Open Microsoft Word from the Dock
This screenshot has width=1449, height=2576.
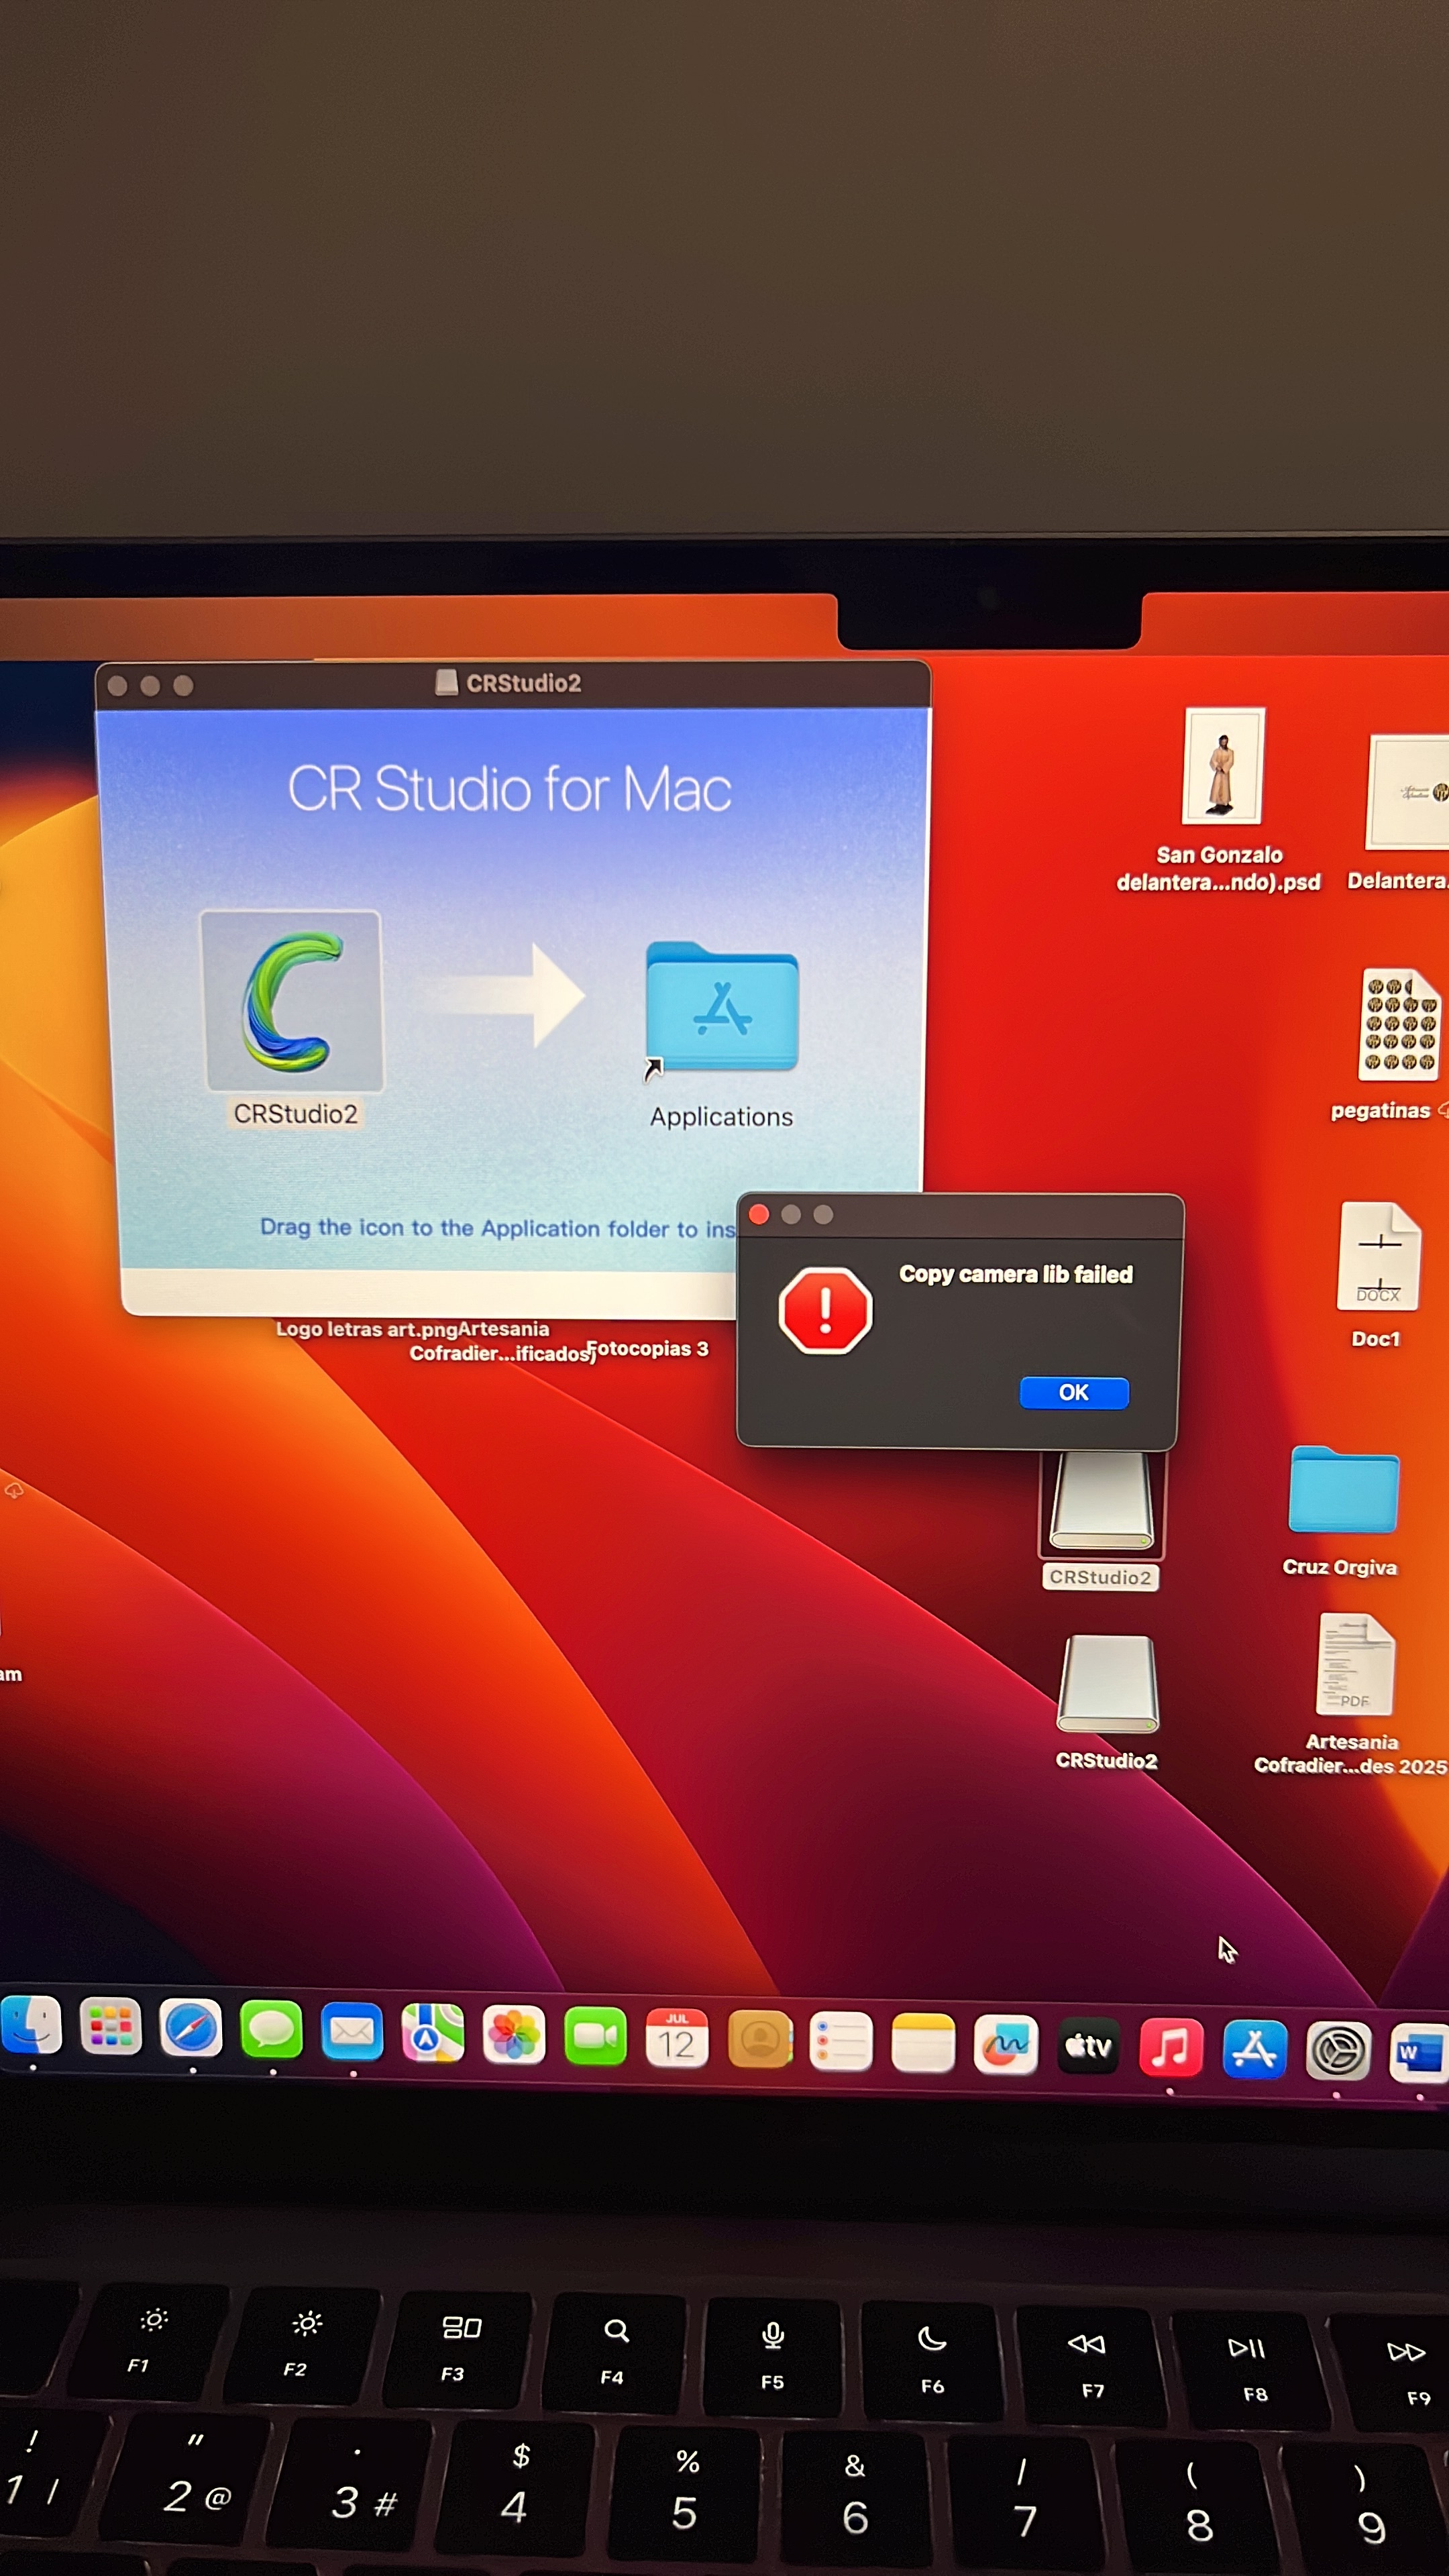point(1419,2052)
